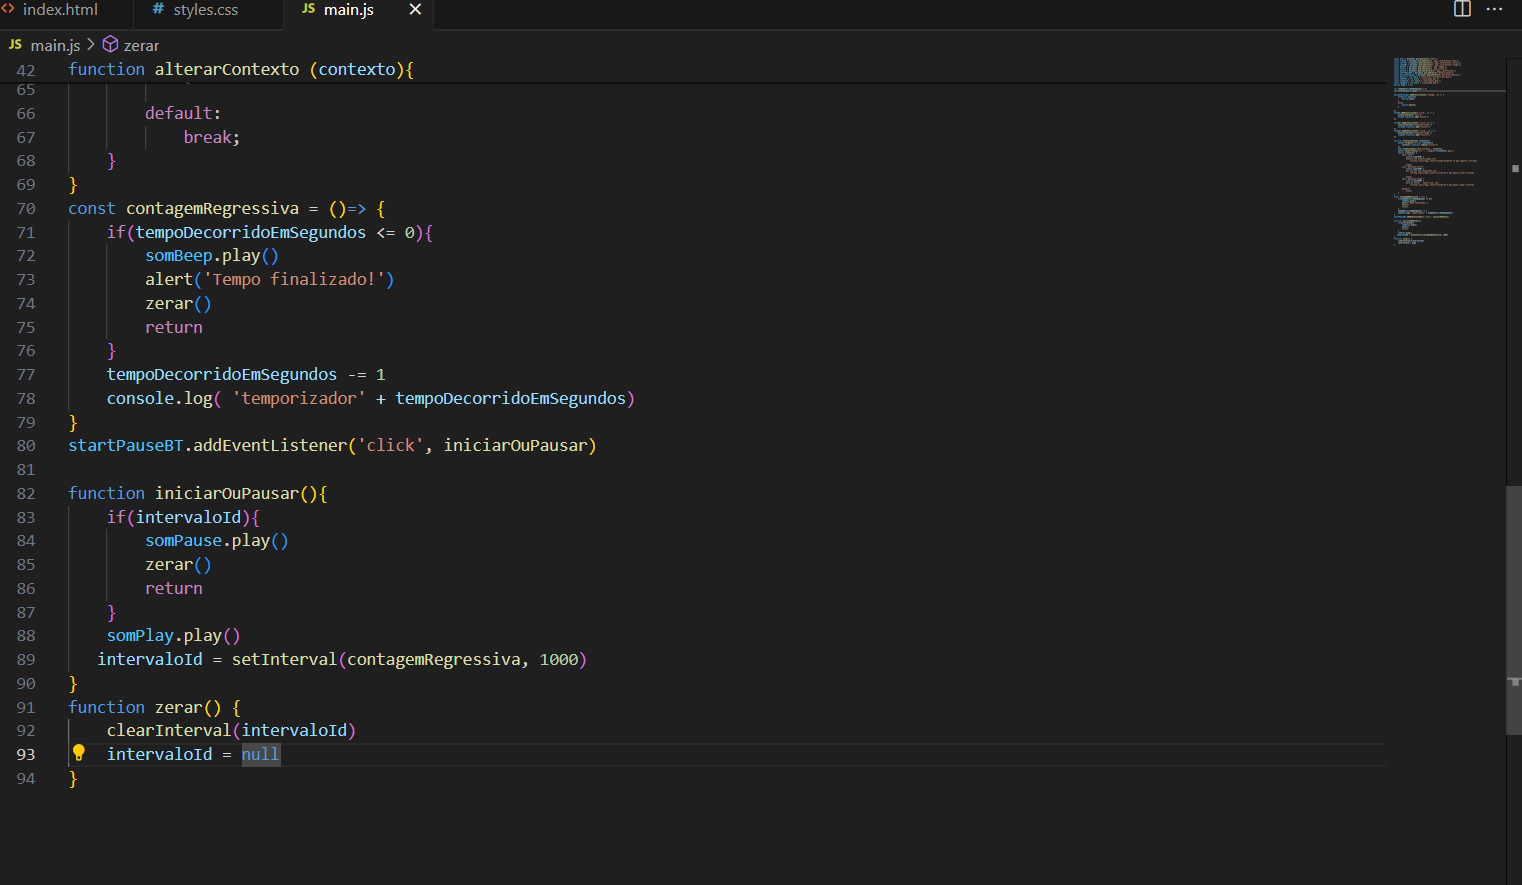Viewport: 1522px width, 885px height.
Task: Click 'Tempo finalizado!' string
Action: click(294, 279)
